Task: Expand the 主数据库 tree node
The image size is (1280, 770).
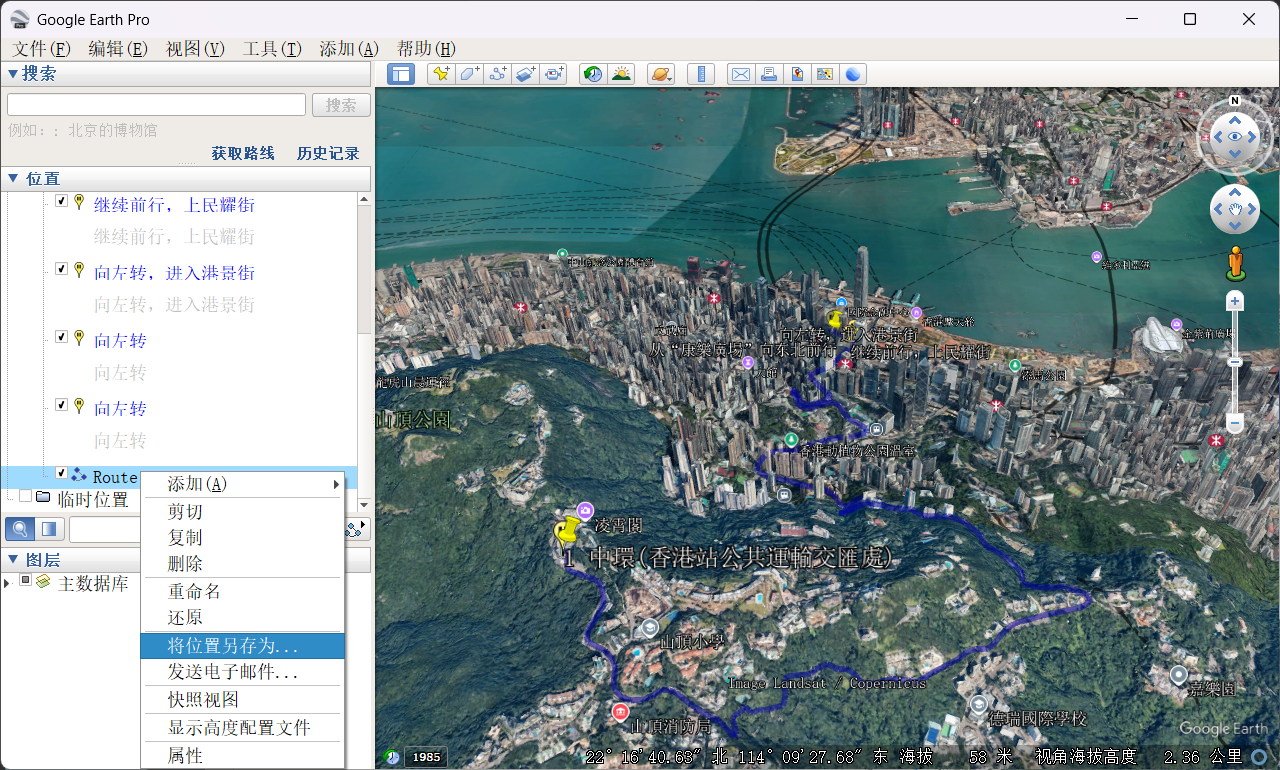Action: [8, 583]
